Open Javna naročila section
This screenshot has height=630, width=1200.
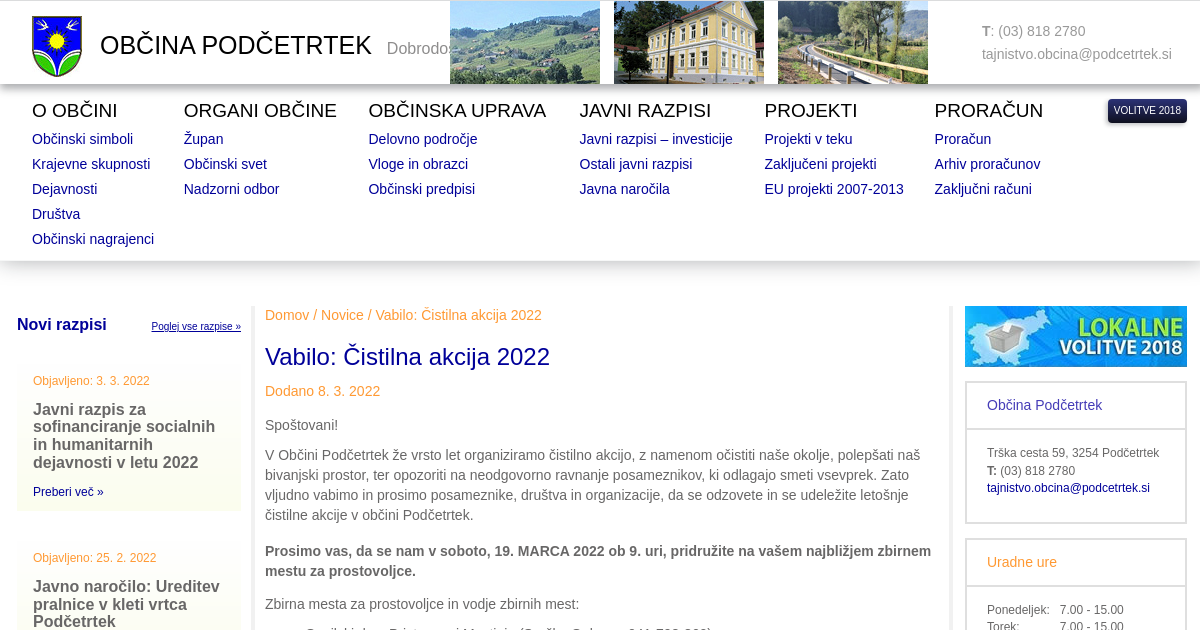[624, 189]
